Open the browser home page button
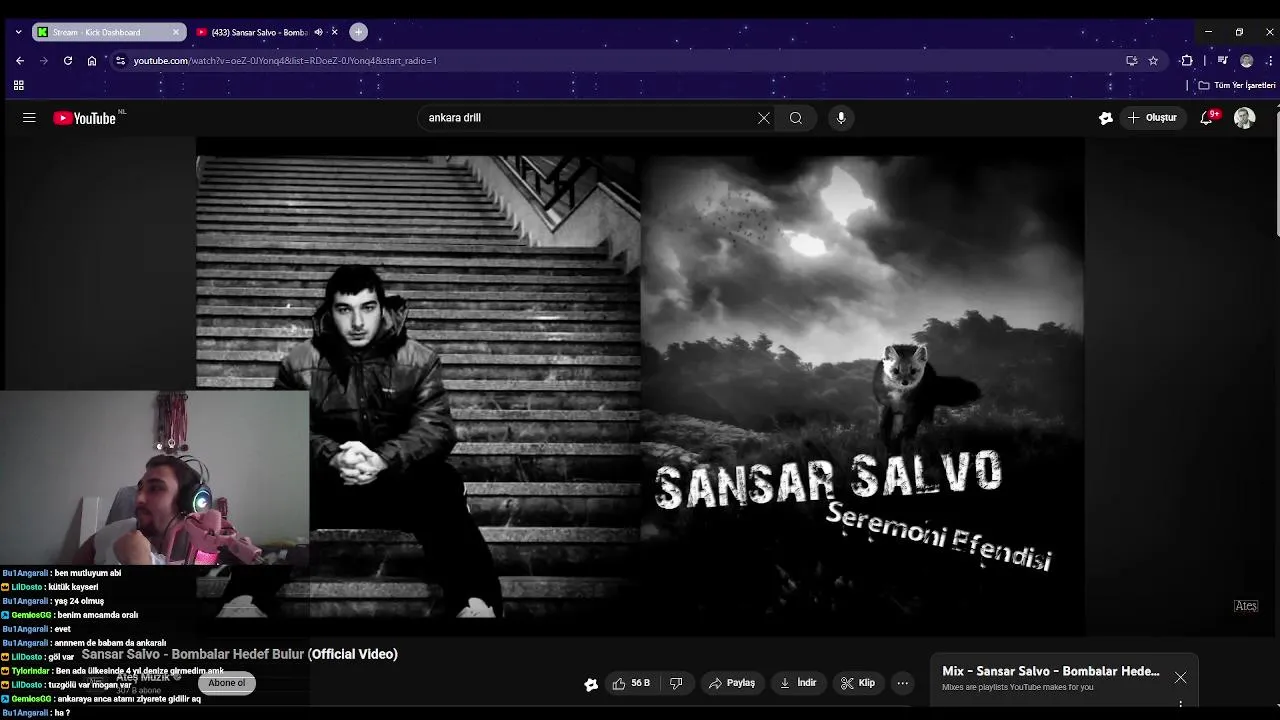The height and width of the screenshot is (720, 1280). coord(92,61)
